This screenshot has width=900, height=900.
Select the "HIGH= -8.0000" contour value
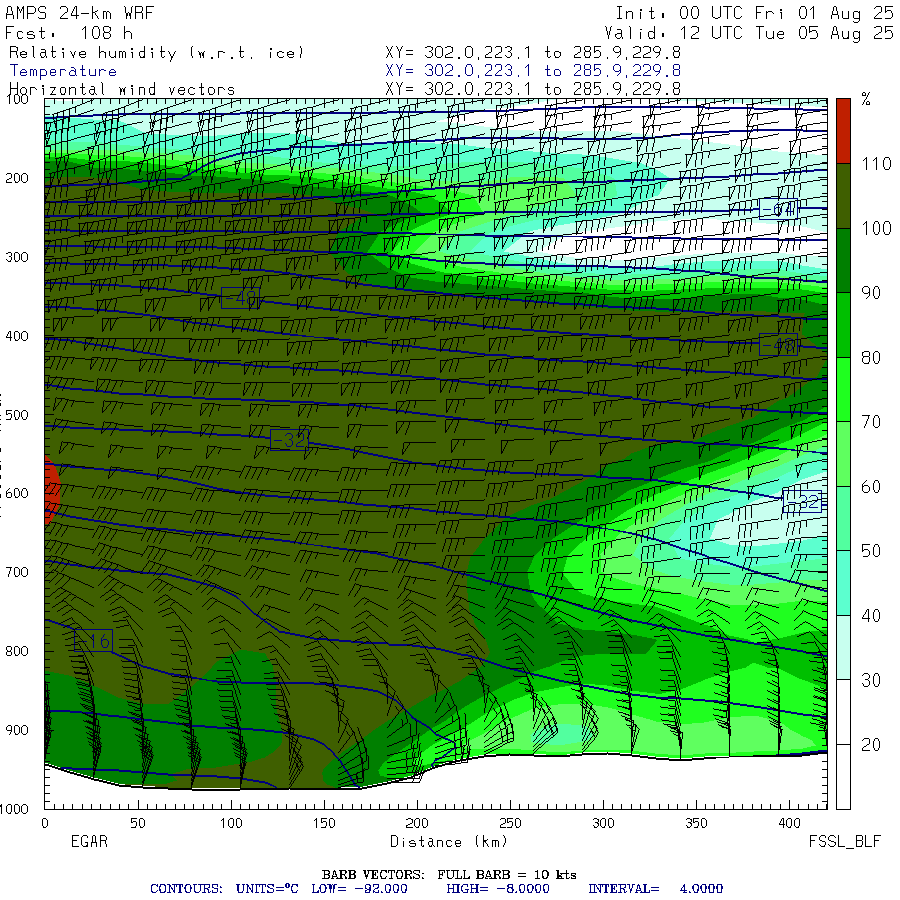tap(498, 889)
